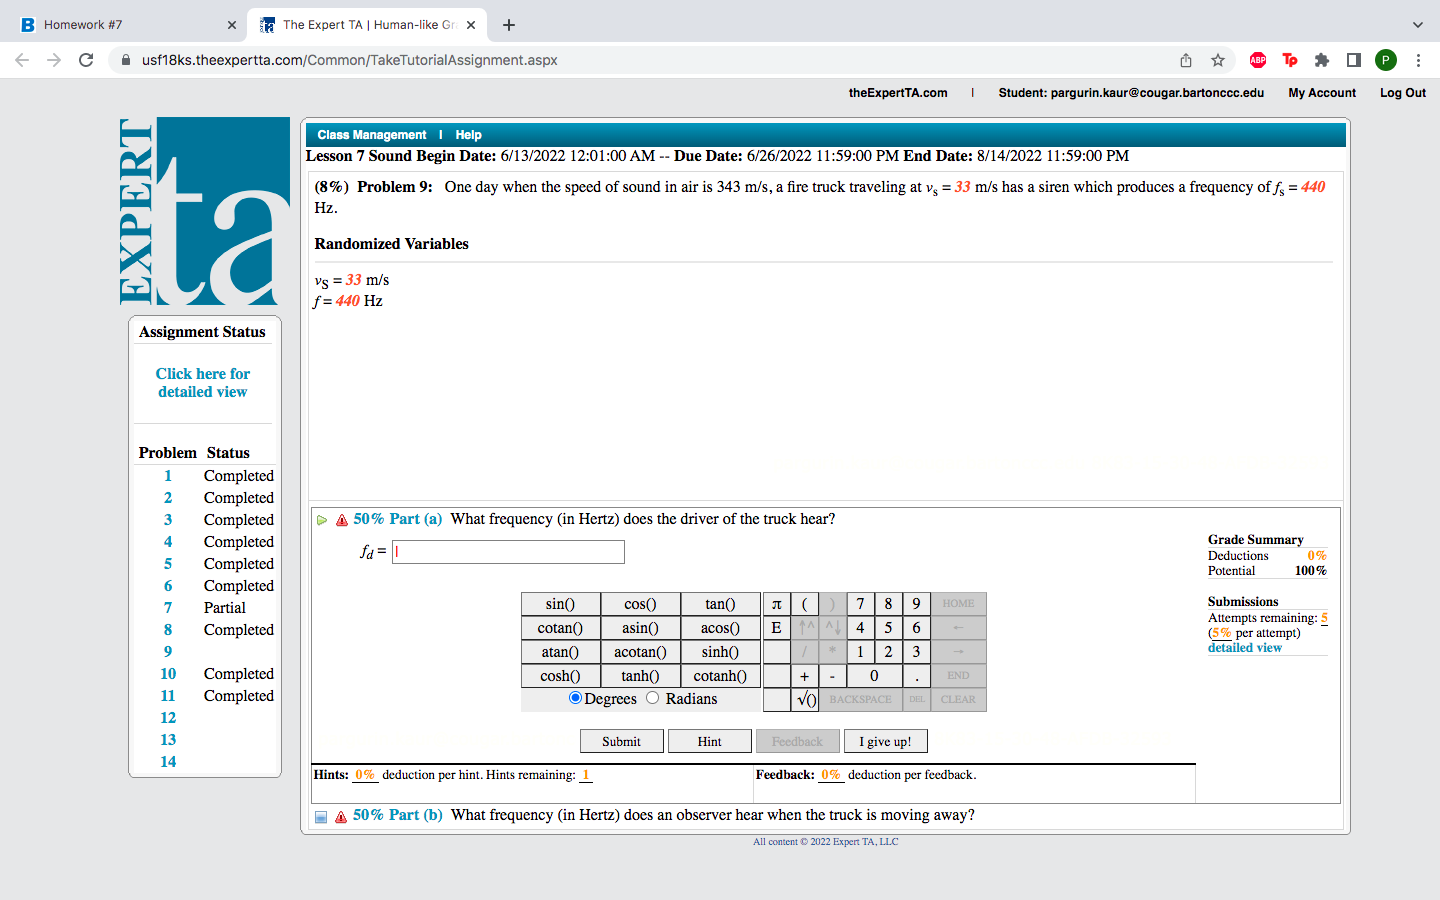Submit the answer for Part (a)
1440x900 pixels.
(622, 740)
